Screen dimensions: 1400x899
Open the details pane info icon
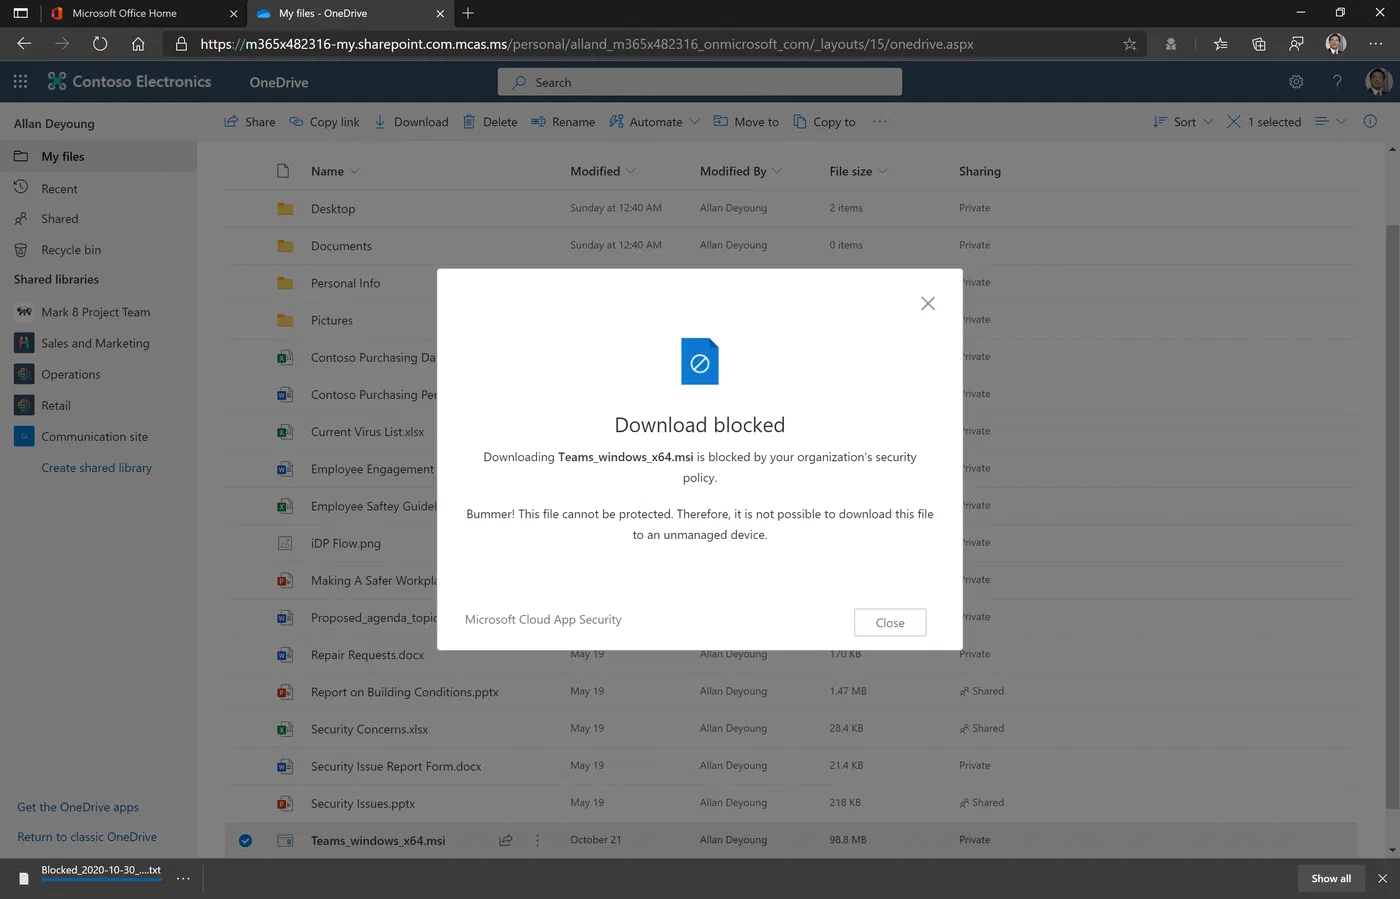click(x=1370, y=122)
